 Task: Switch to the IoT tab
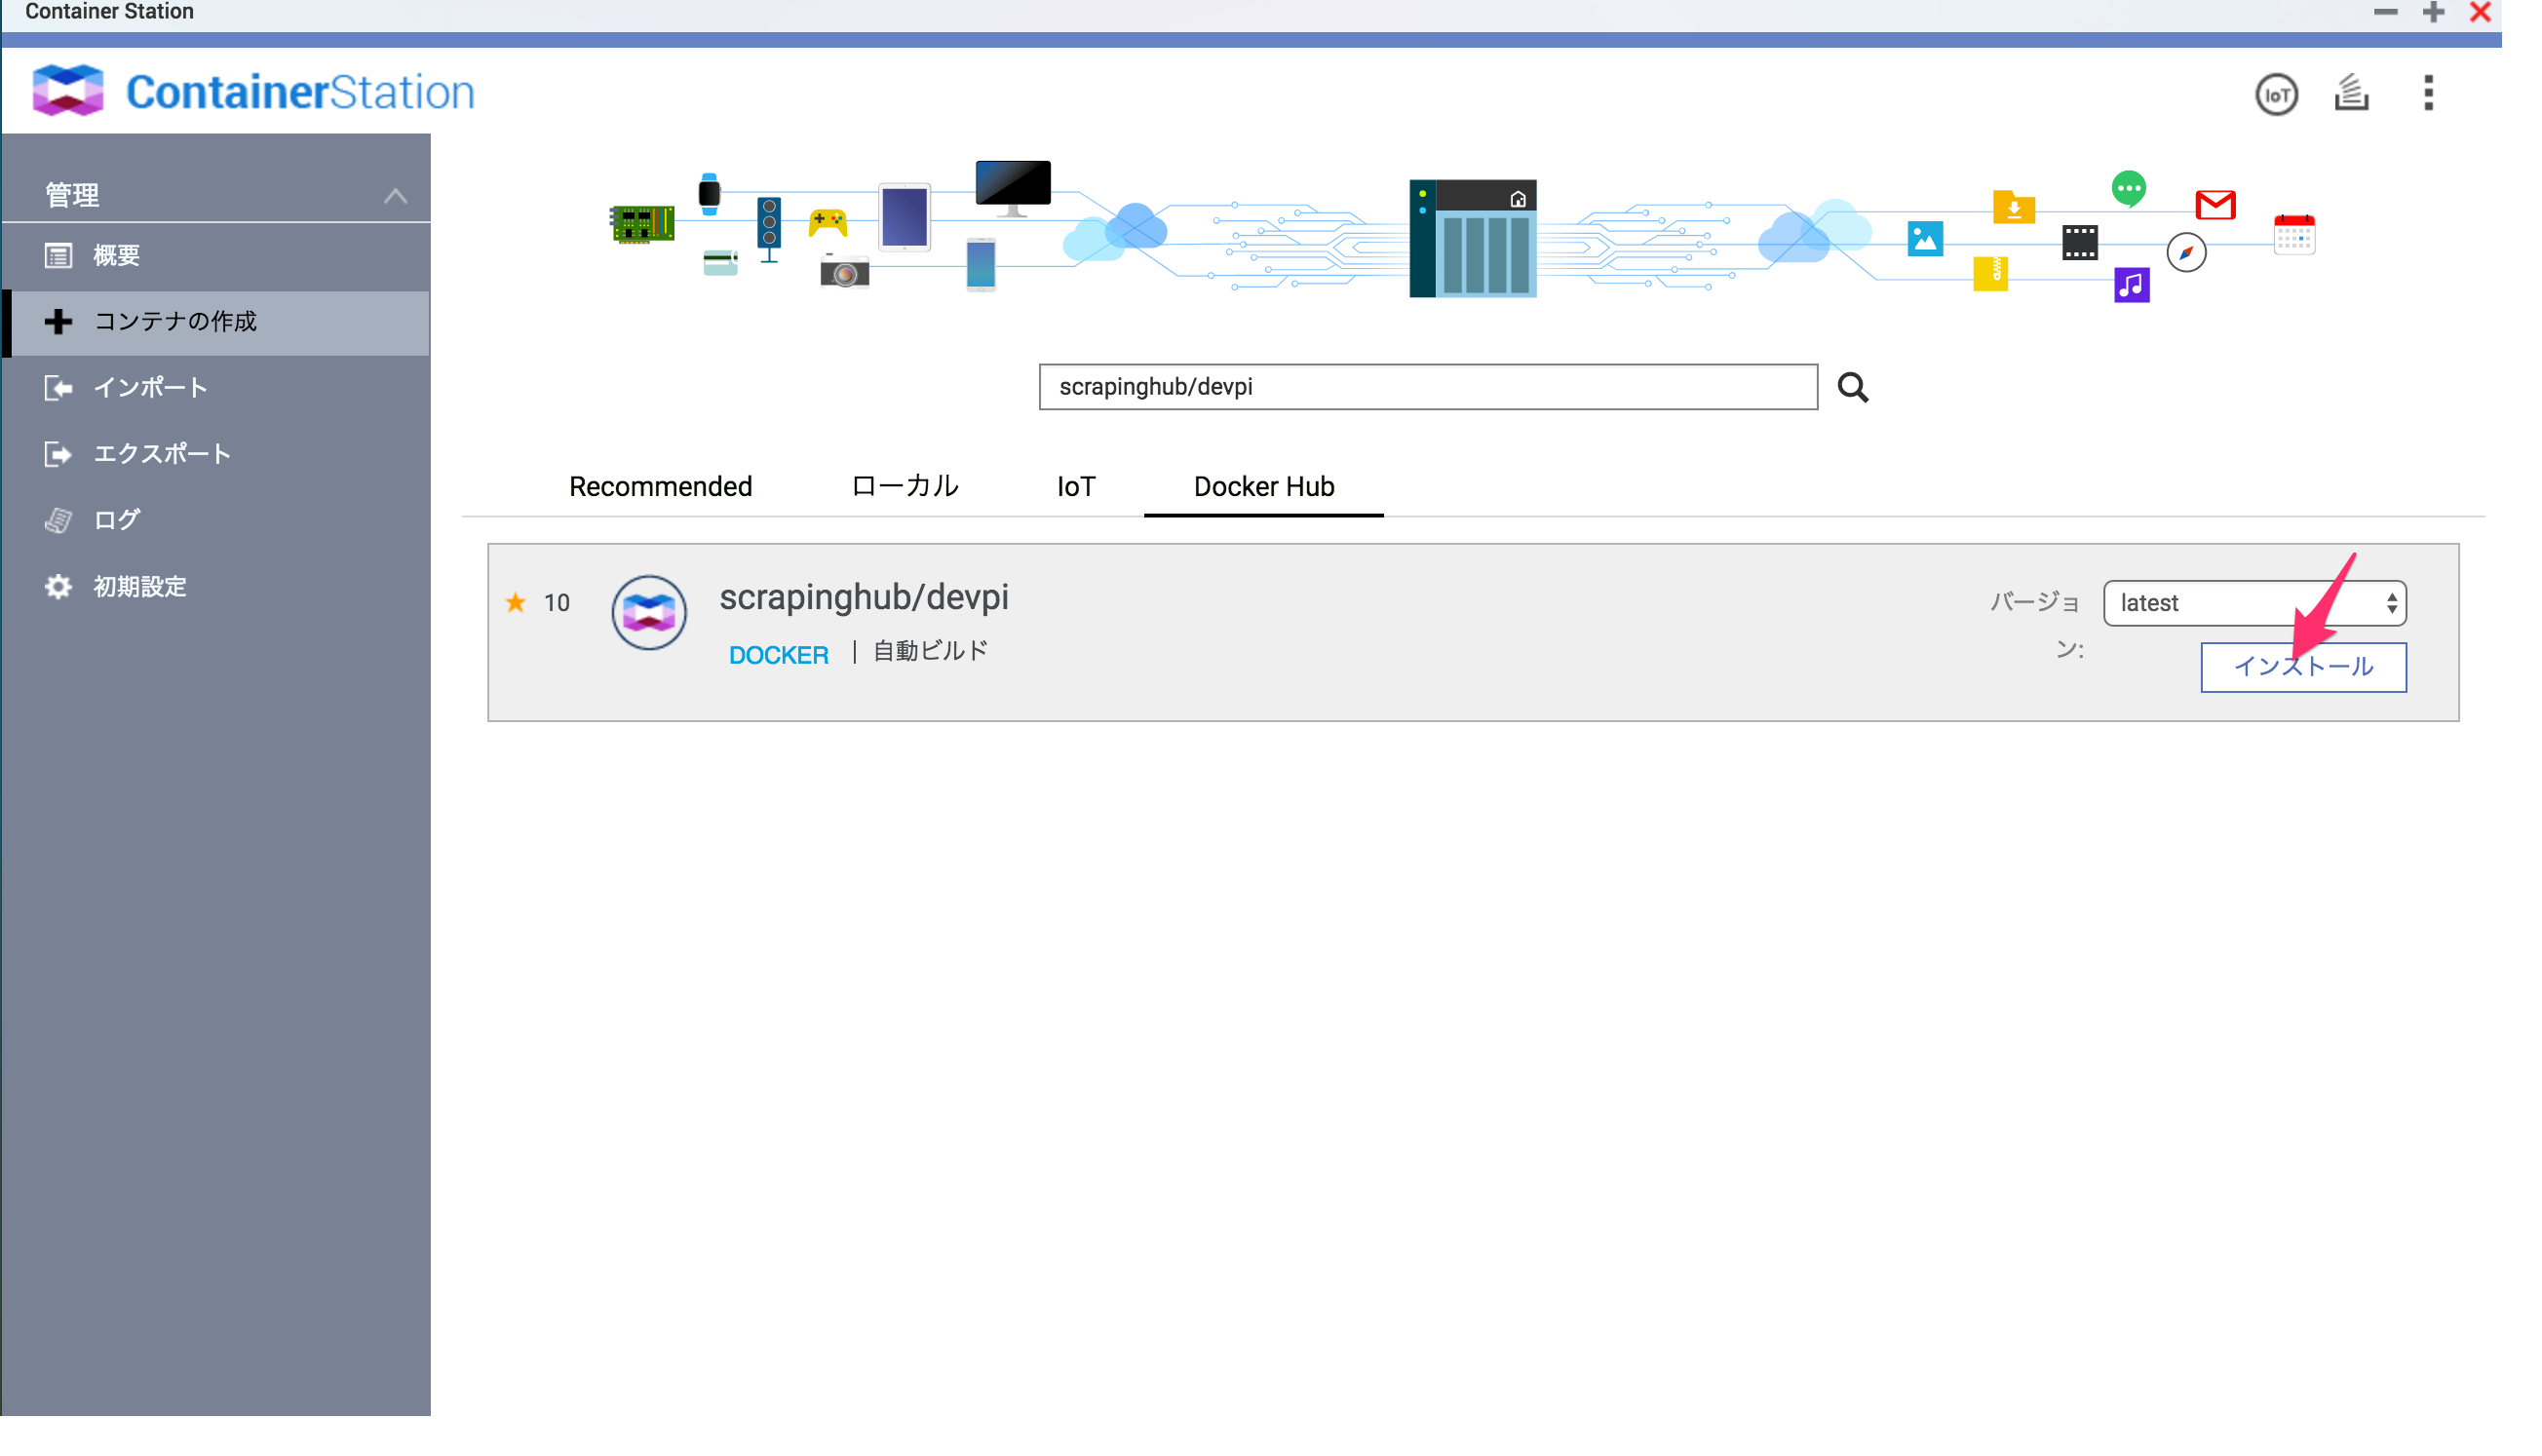click(x=1076, y=487)
